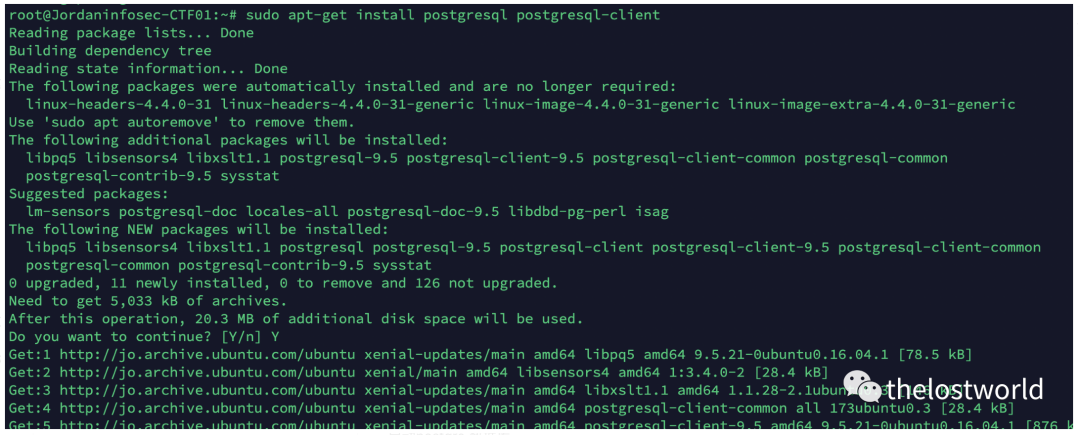
Task: Click the 'Building dependency tree' line
Action: [x=110, y=50]
